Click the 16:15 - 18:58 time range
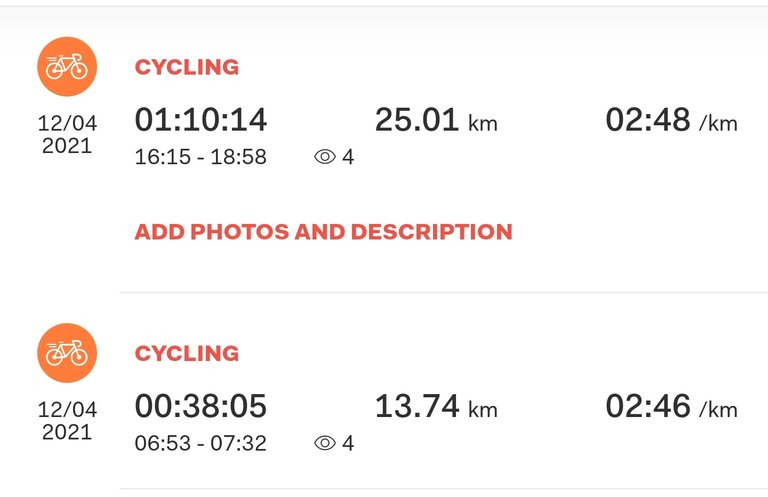This screenshot has width=768, height=497. point(201,157)
